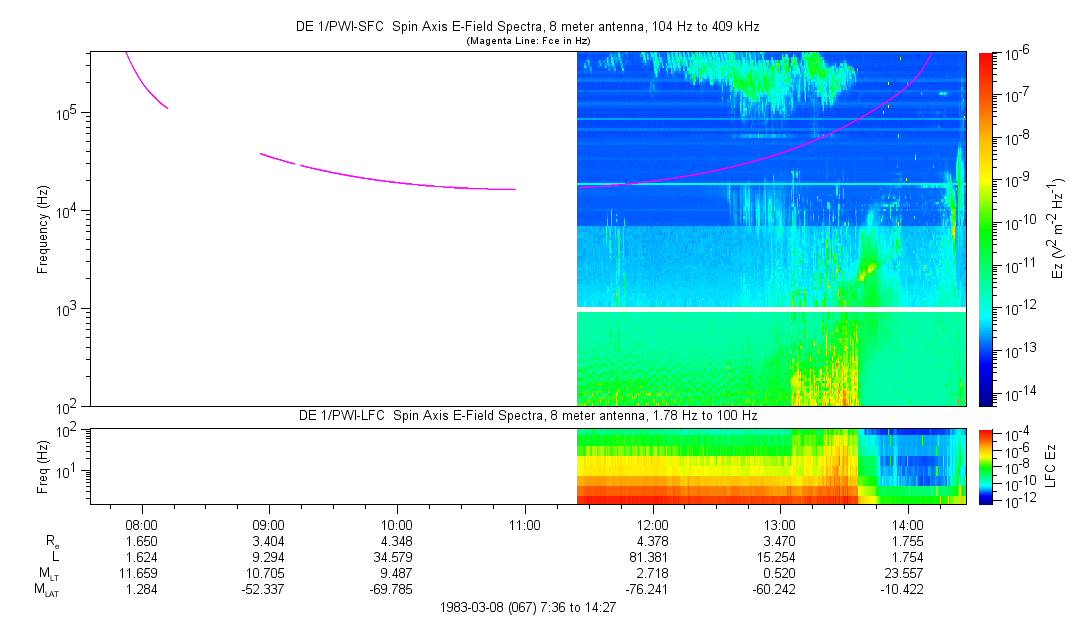Click the Ez units colorbar label
Screen dimensions: 1083x620
point(1059,229)
